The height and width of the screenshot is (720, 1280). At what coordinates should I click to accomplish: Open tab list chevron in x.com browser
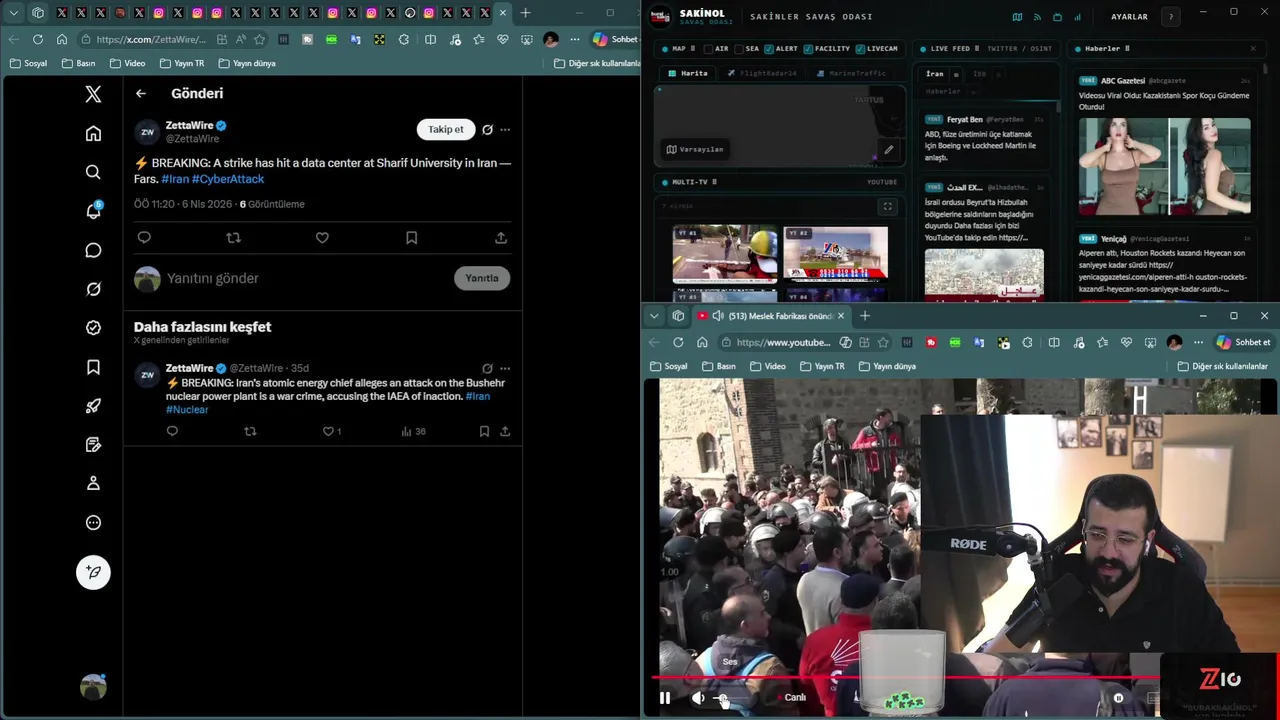[x=14, y=13]
